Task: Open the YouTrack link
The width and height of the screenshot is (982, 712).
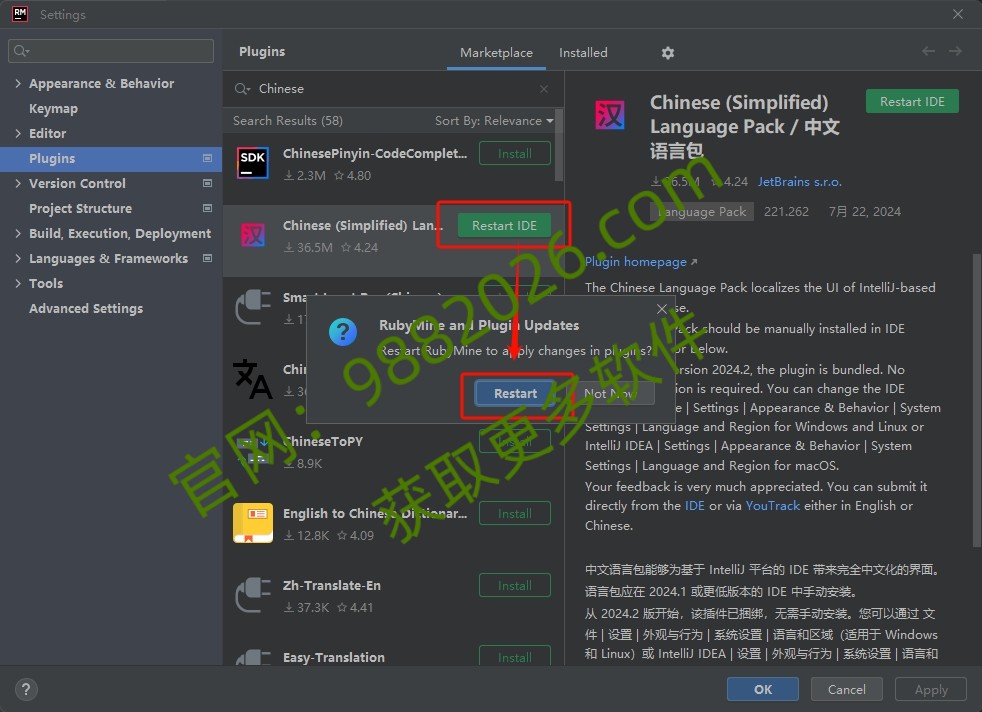Action: [x=773, y=505]
